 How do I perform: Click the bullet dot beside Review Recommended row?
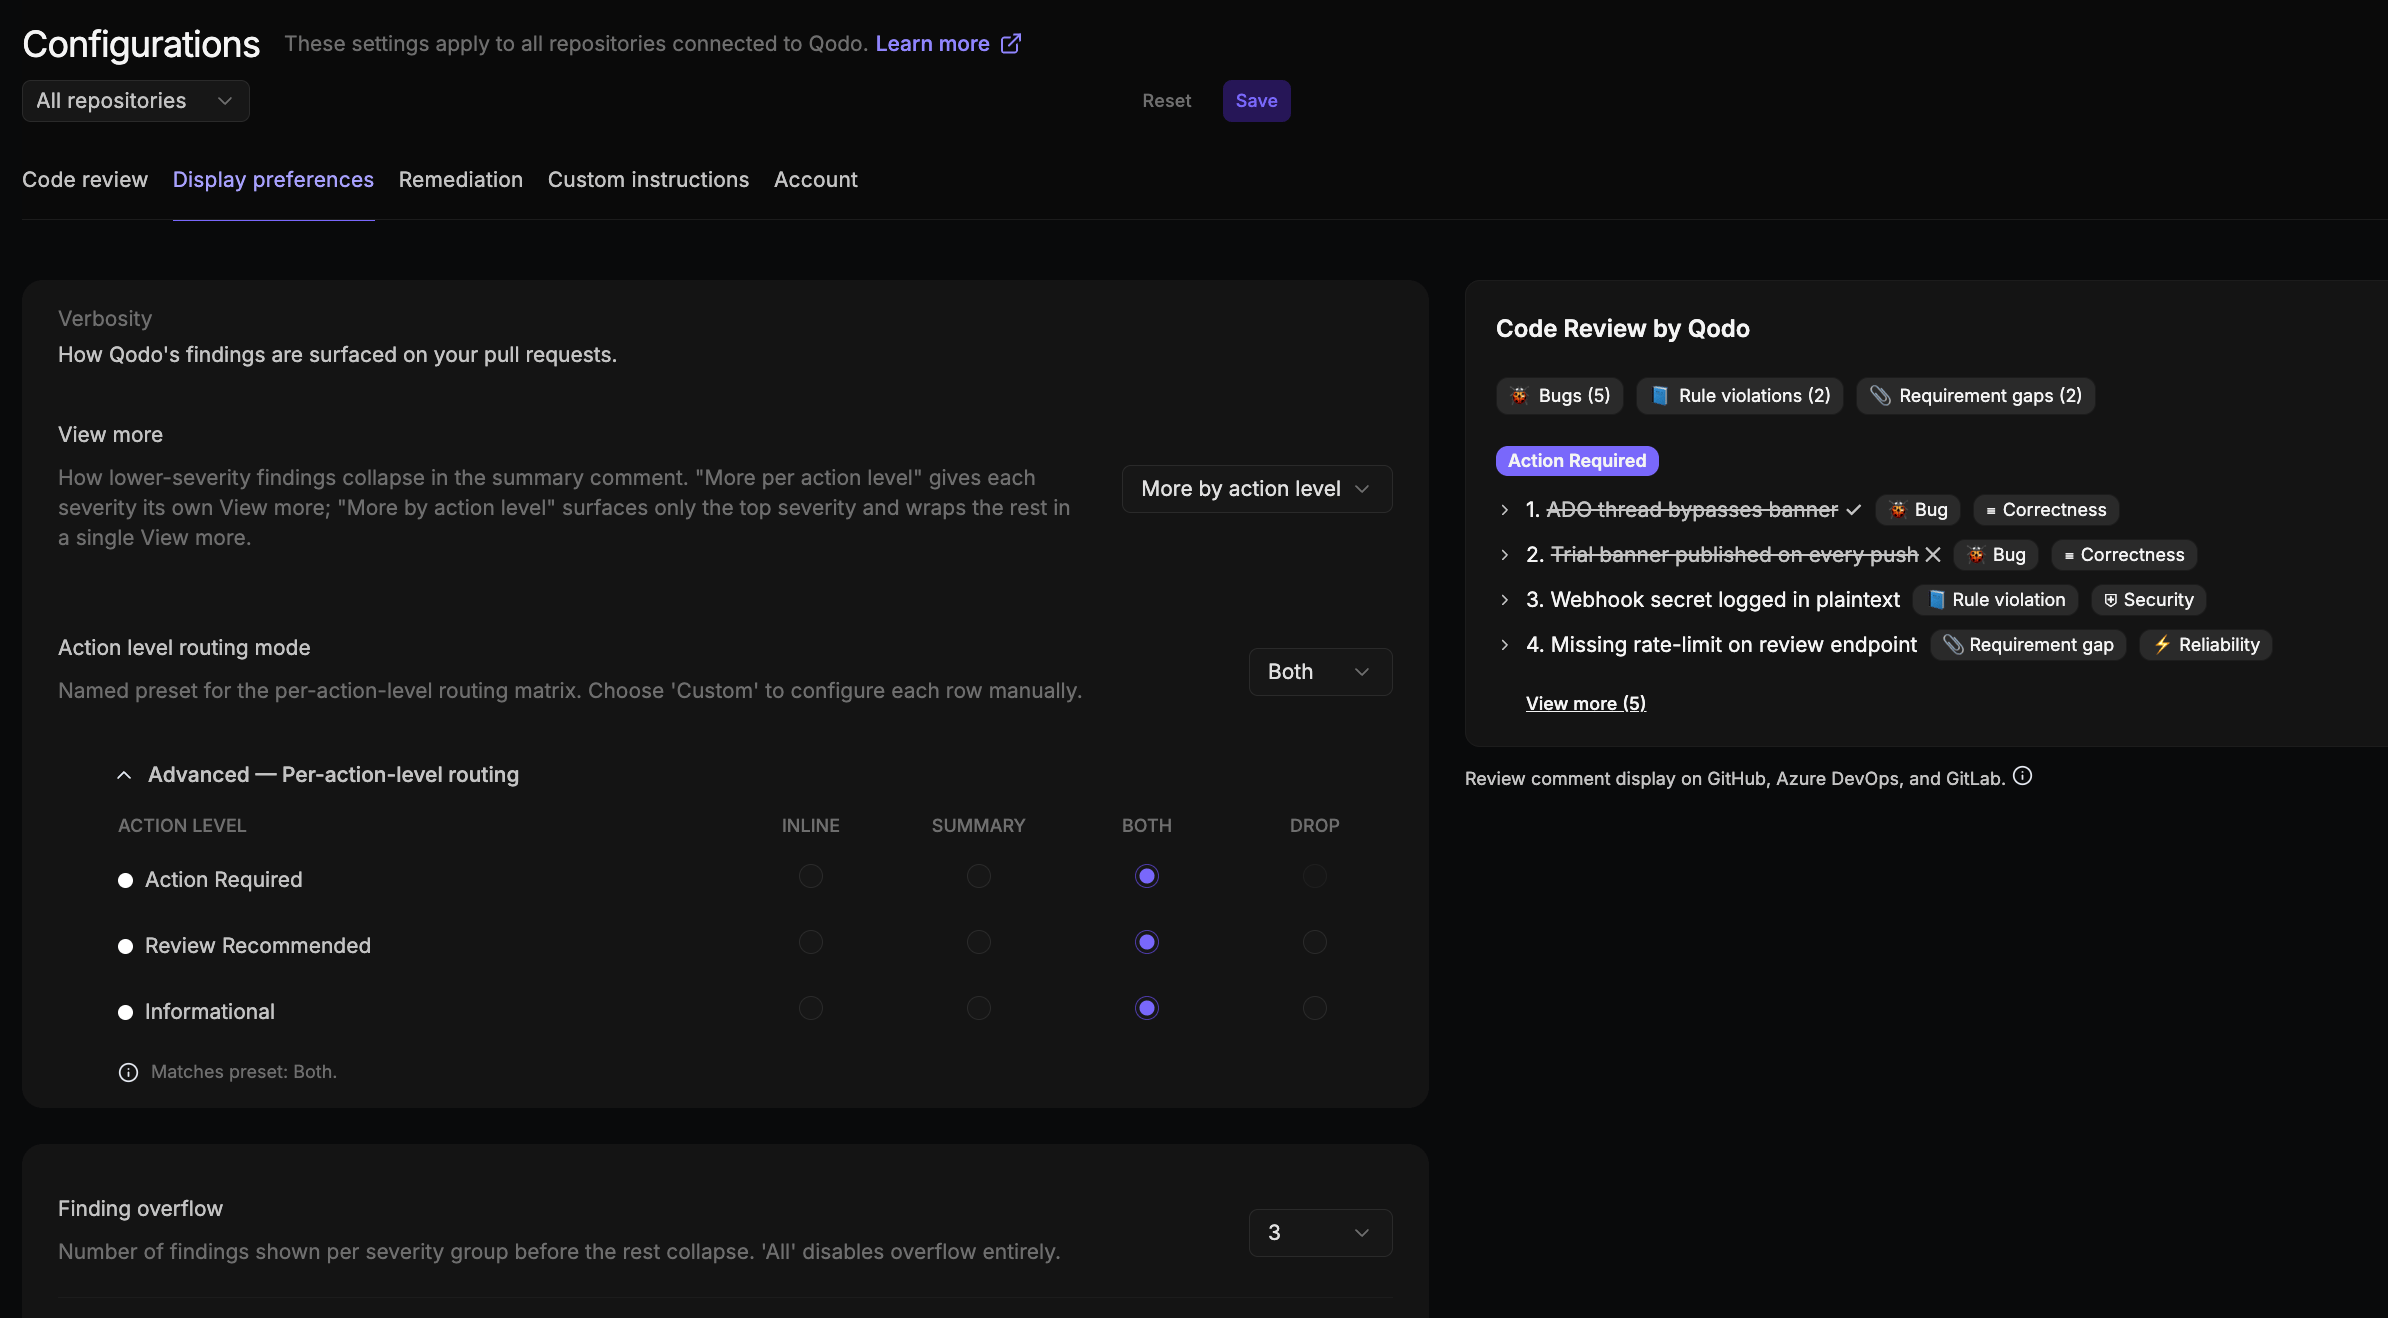(x=125, y=946)
